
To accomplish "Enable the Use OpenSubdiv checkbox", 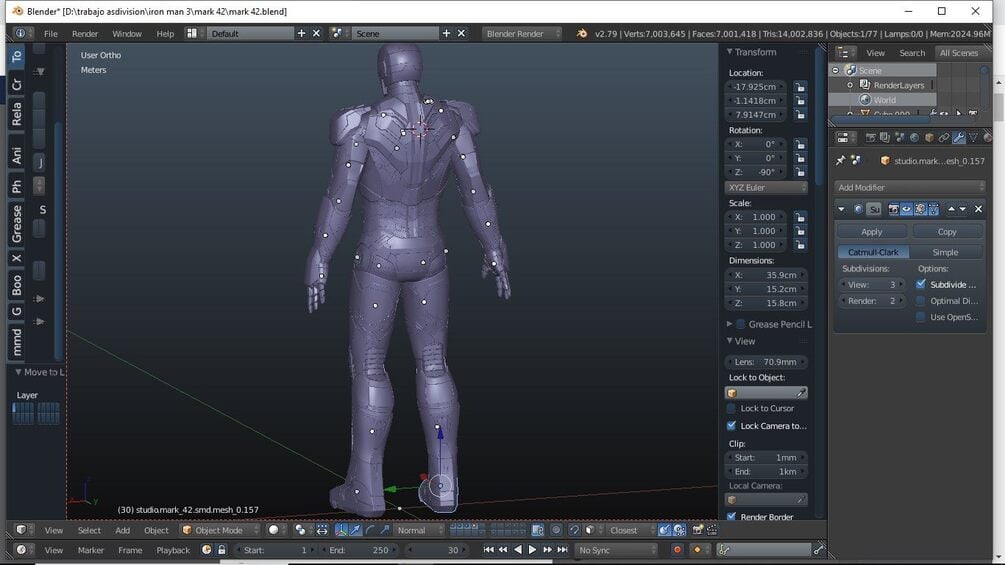I will (x=921, y=317).
